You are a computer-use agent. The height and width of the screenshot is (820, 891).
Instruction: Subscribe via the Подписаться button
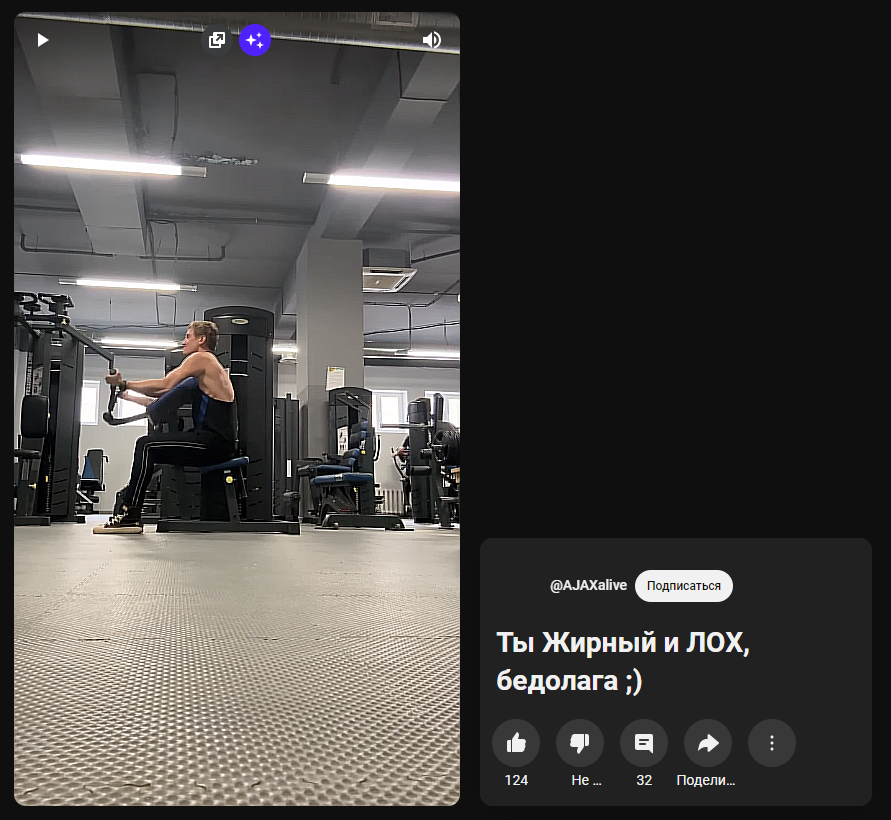[x=684, y=586]
